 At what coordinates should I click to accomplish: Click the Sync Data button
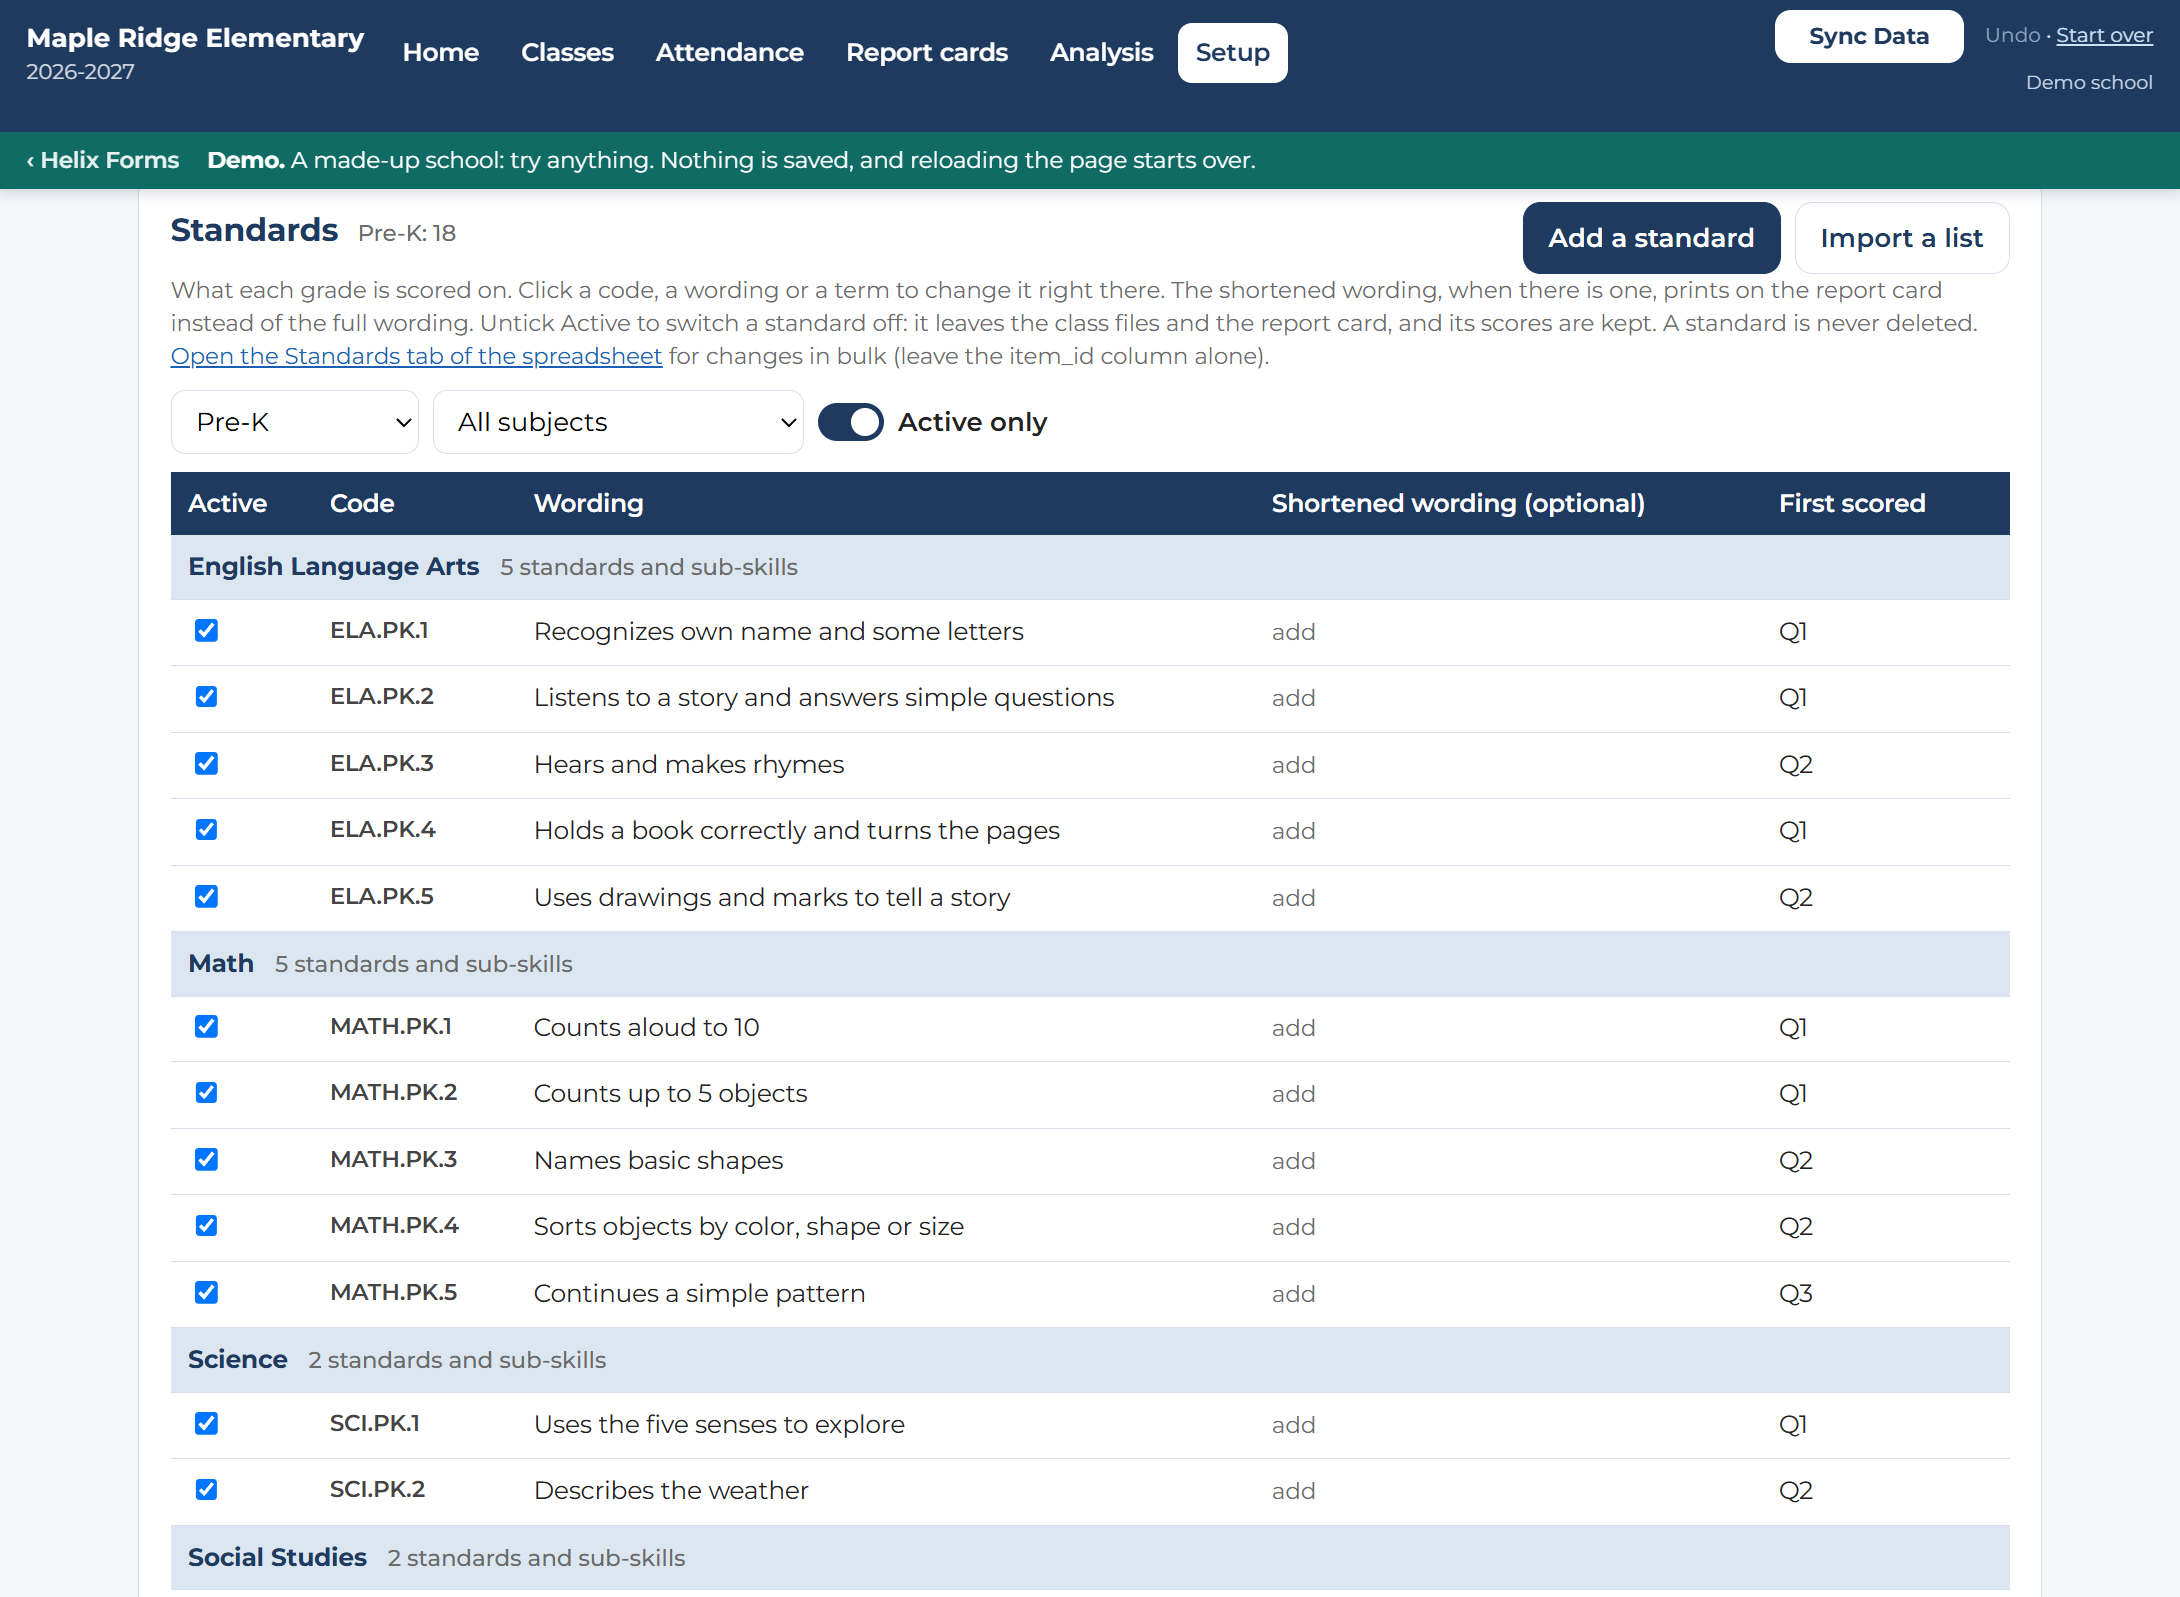1869,37
